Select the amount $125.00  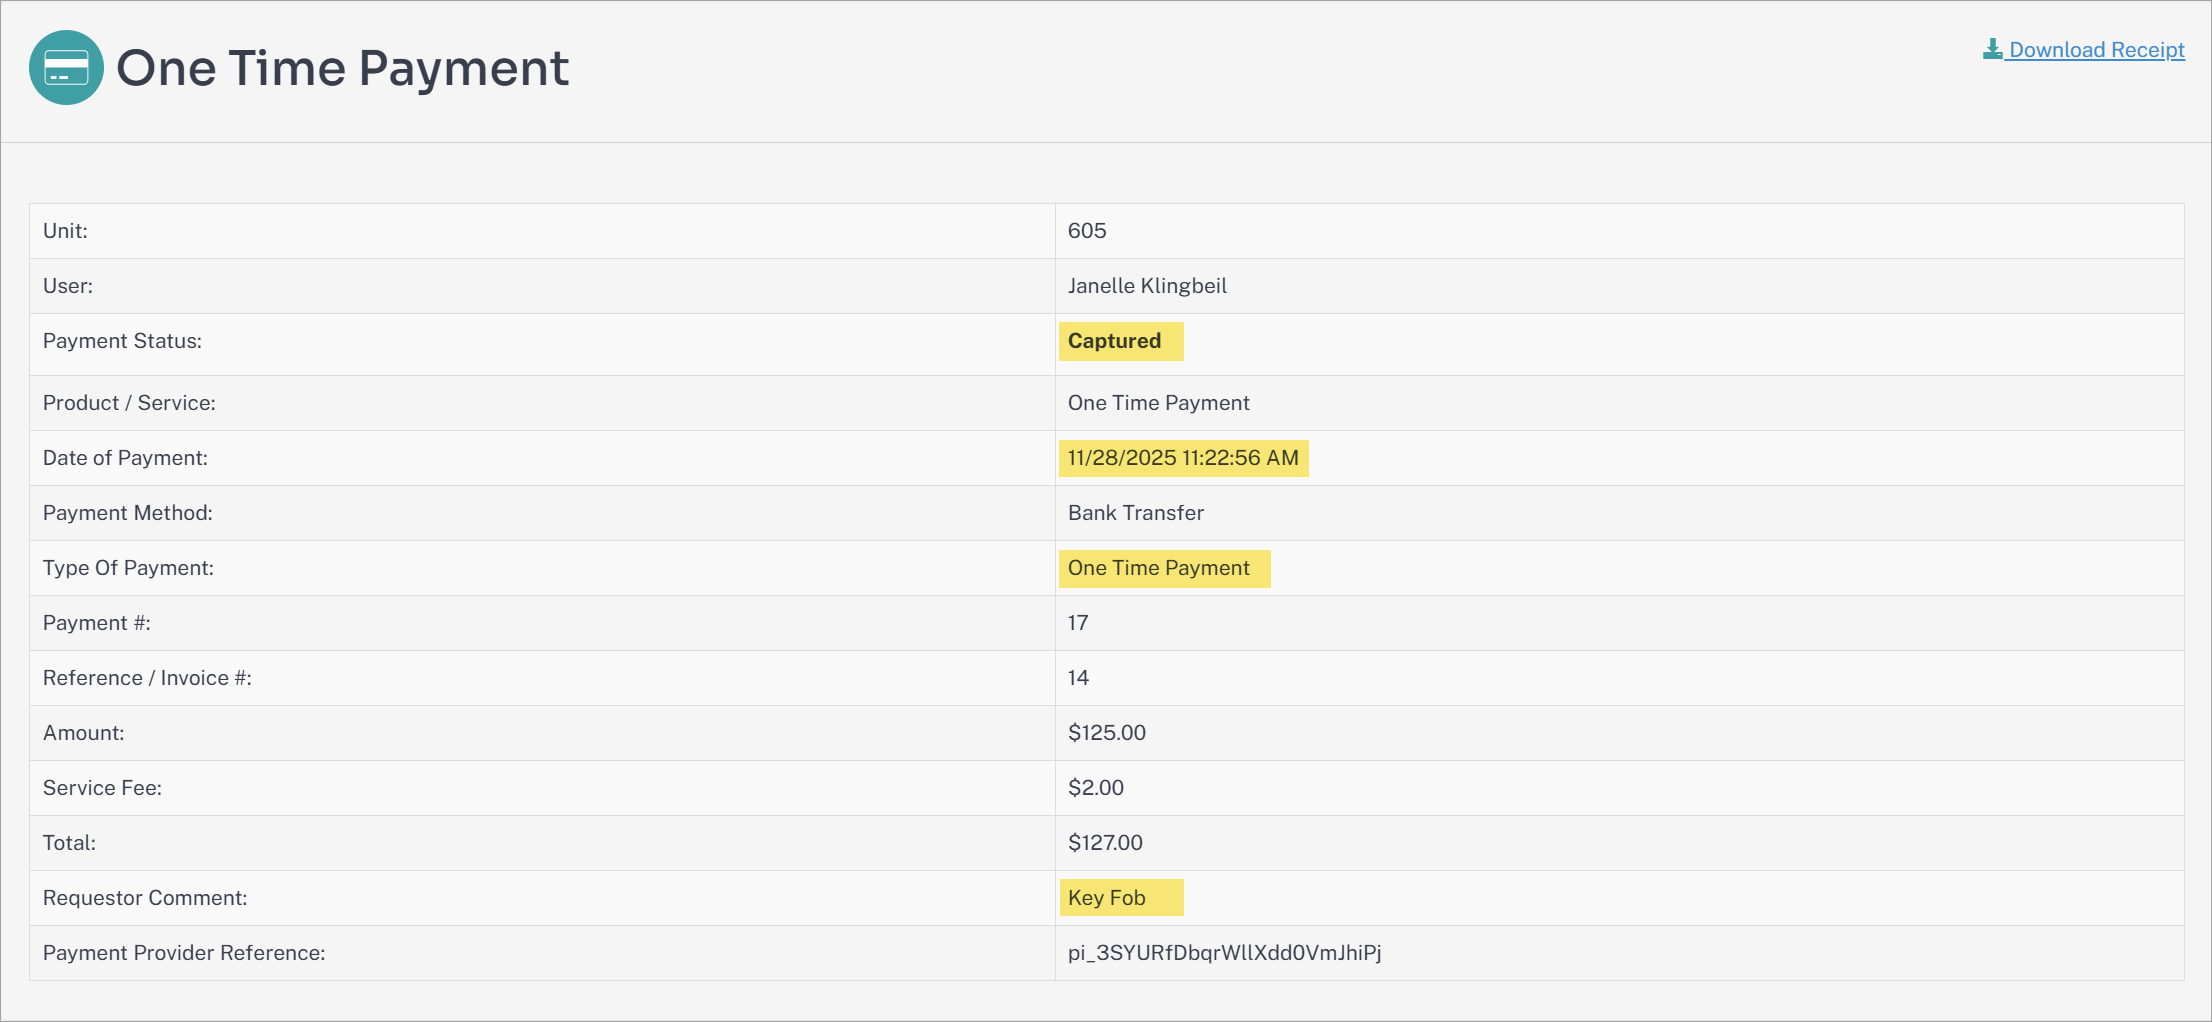click(x=1107, y=733)
